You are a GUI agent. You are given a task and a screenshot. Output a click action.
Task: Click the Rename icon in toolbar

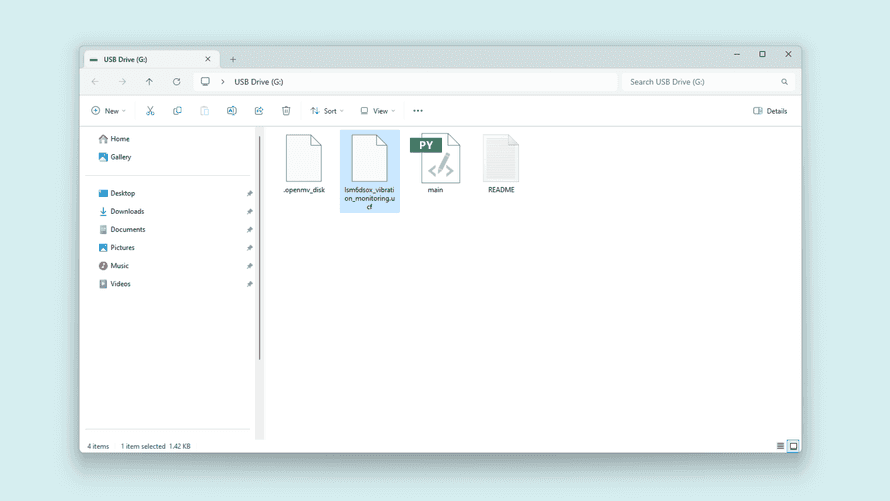click(231, 111)
